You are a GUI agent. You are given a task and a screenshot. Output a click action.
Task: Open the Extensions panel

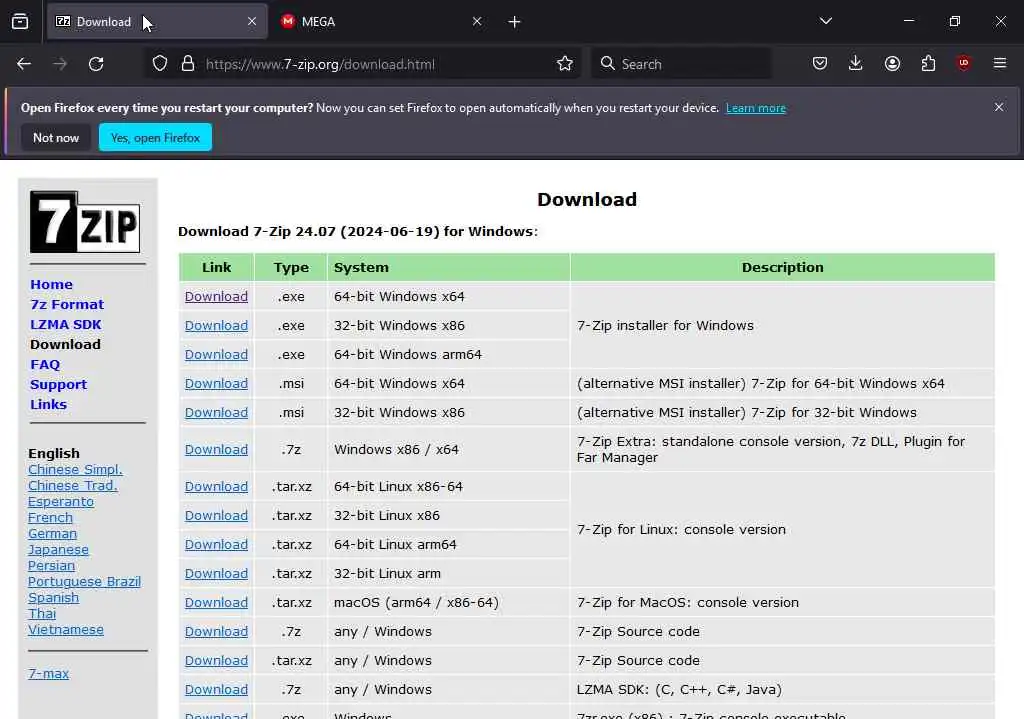pyautogui.click(x=928, y=63)
